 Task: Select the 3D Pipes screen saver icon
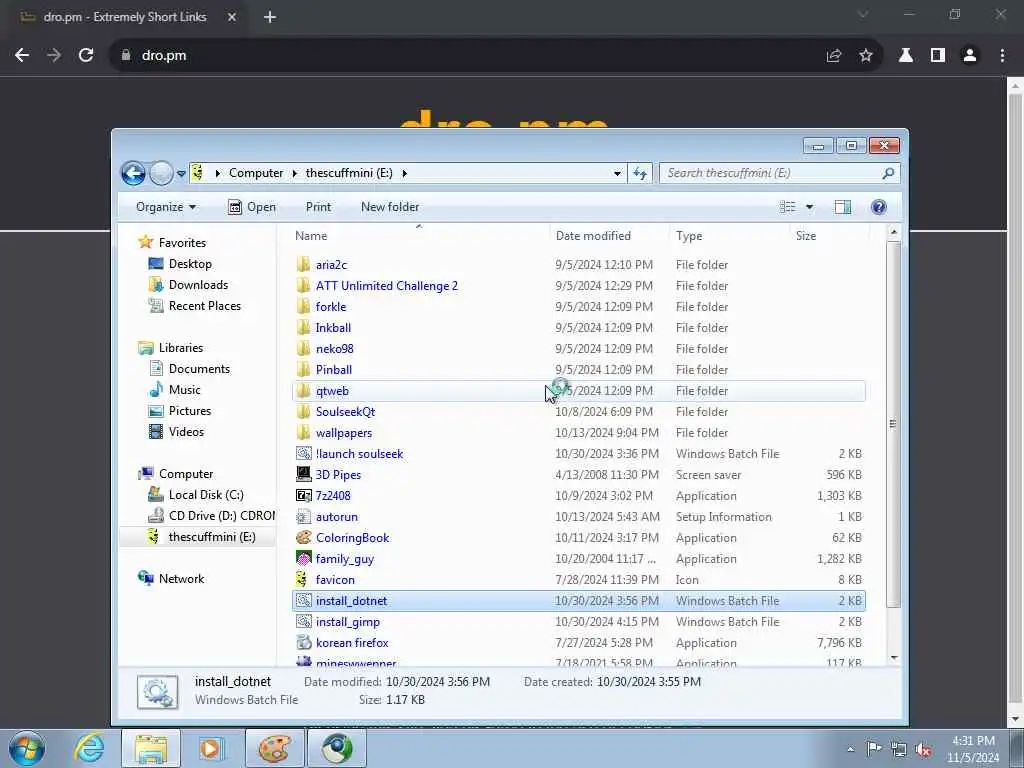click(x=303, y=474)
